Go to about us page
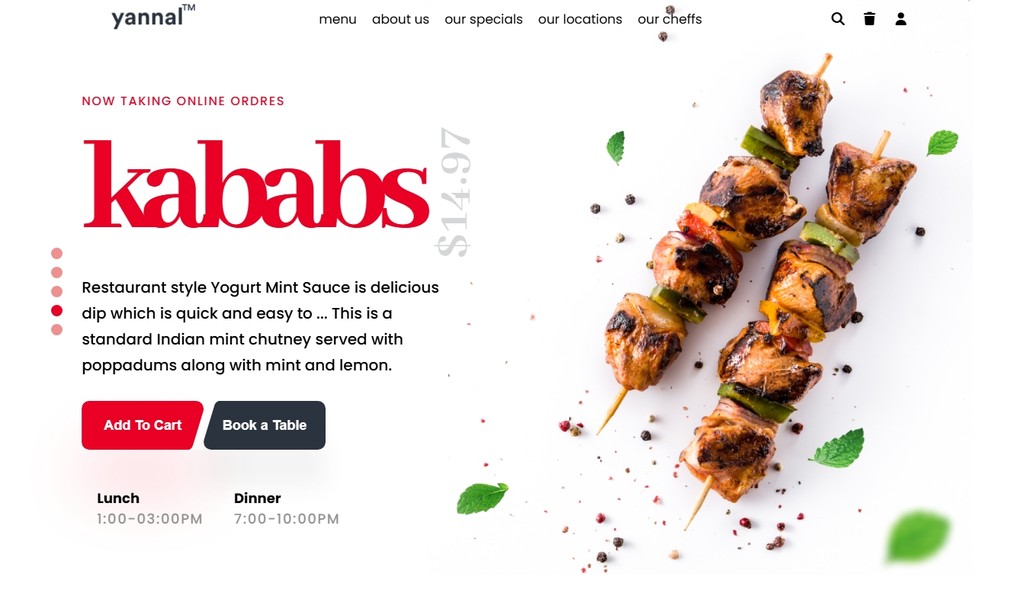Screen dimensions: 1024x609 pyautogui.click(x=400, y=20)
